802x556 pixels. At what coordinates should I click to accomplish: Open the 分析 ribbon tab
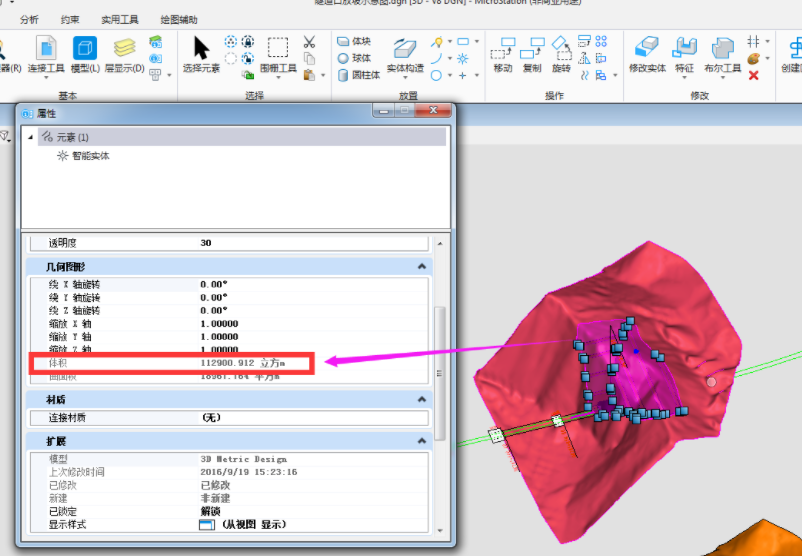pyautogui.click(x=29, y=20)
